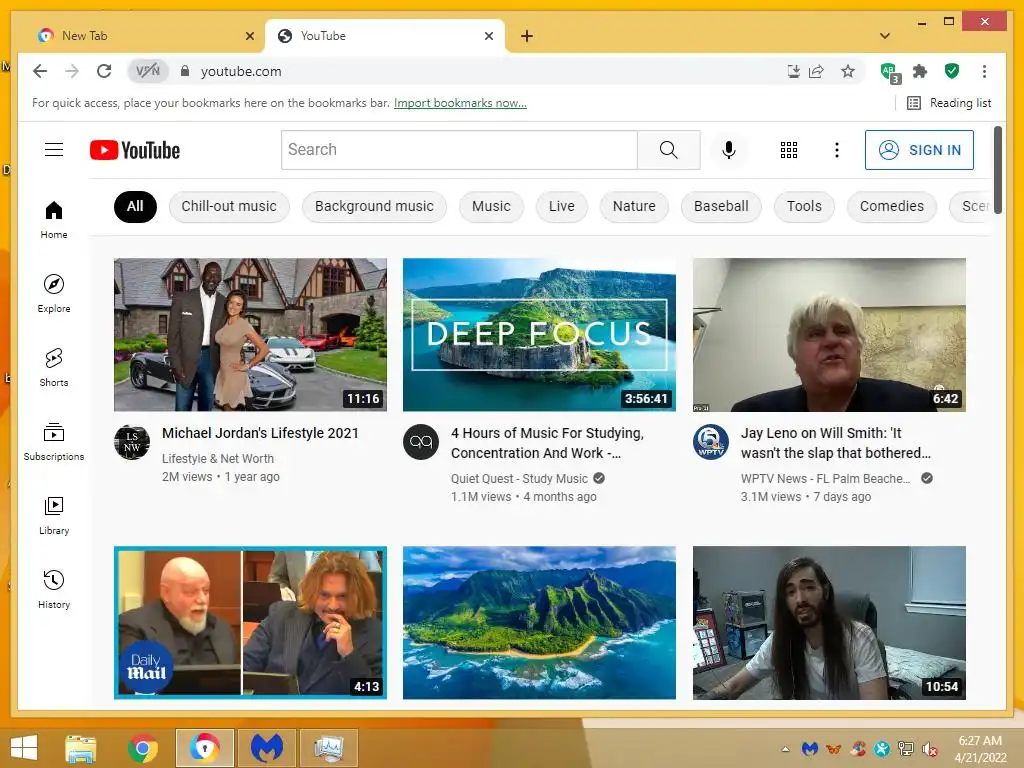Click the search magnifier button
Image resolution: width=1024 pixels, height=768 pixels.
tap(669, 150)
